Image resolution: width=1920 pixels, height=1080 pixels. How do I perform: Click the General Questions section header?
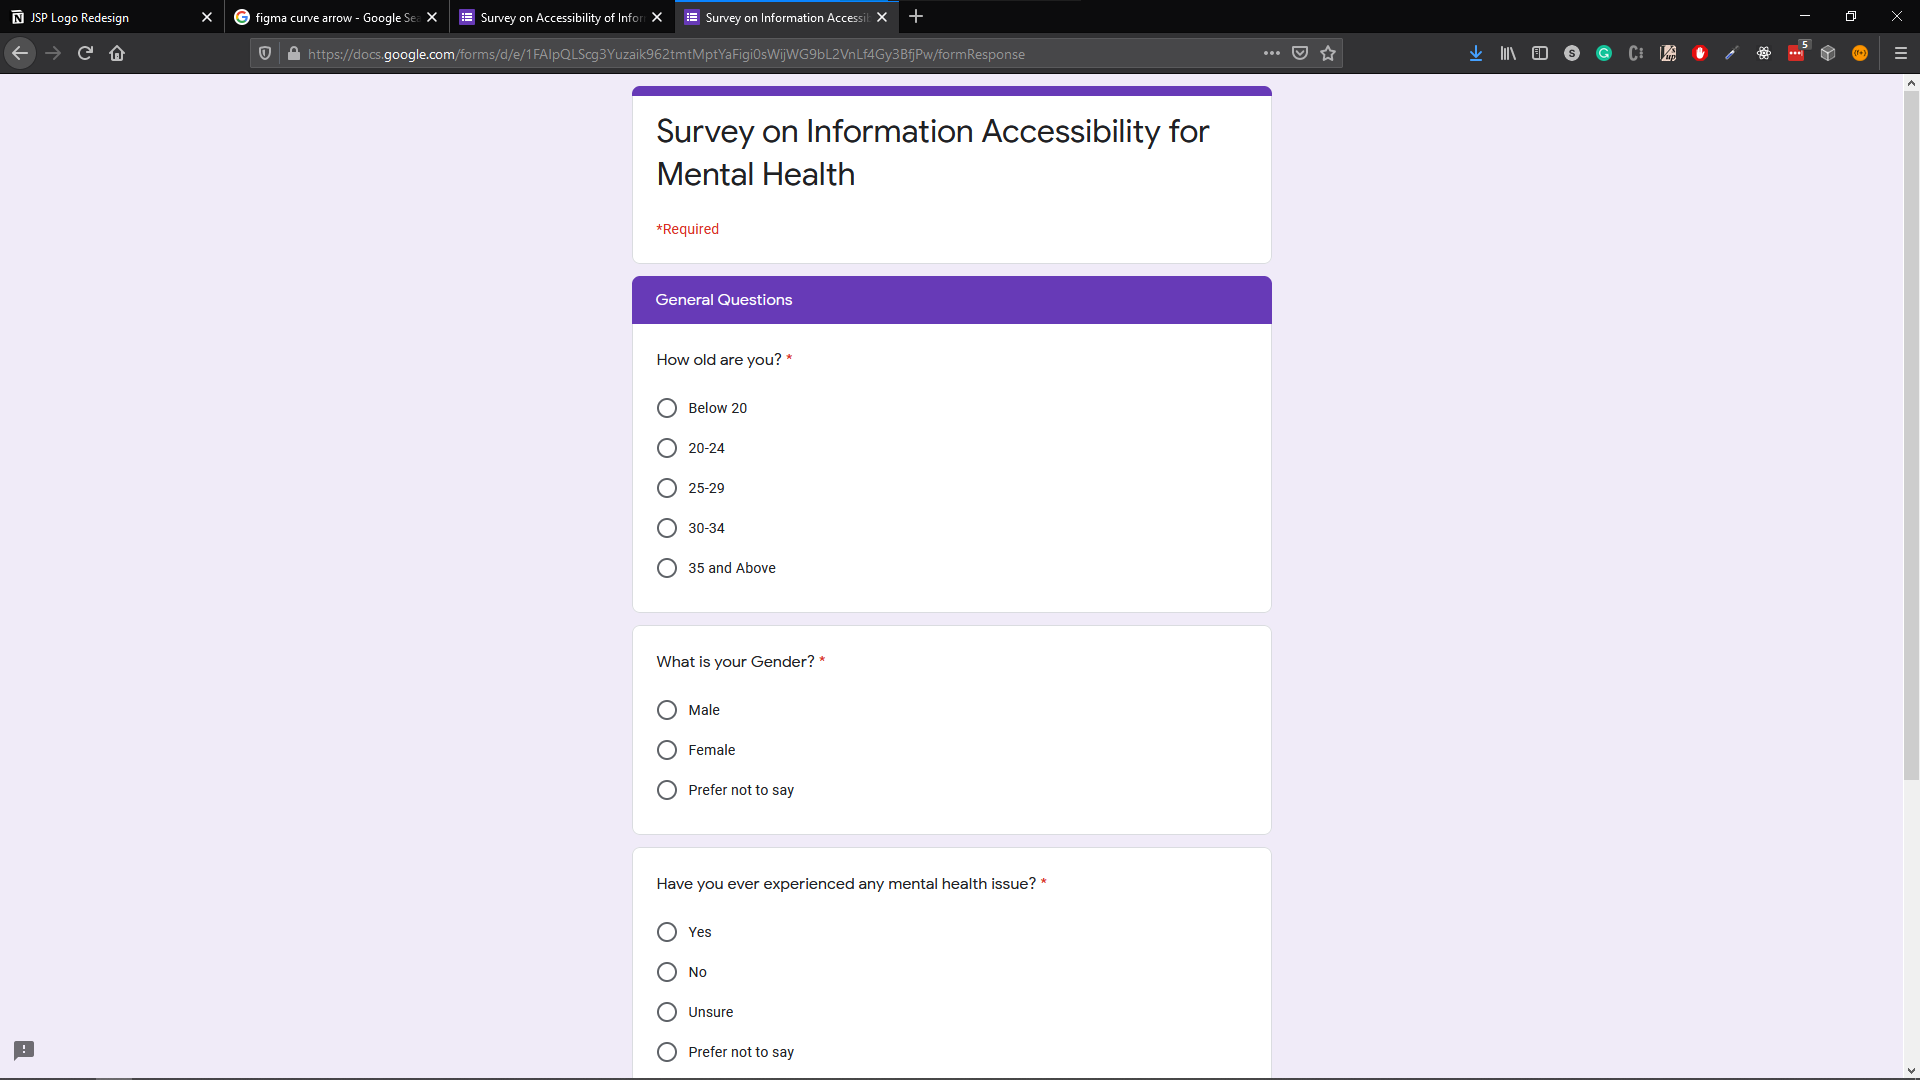951,300
